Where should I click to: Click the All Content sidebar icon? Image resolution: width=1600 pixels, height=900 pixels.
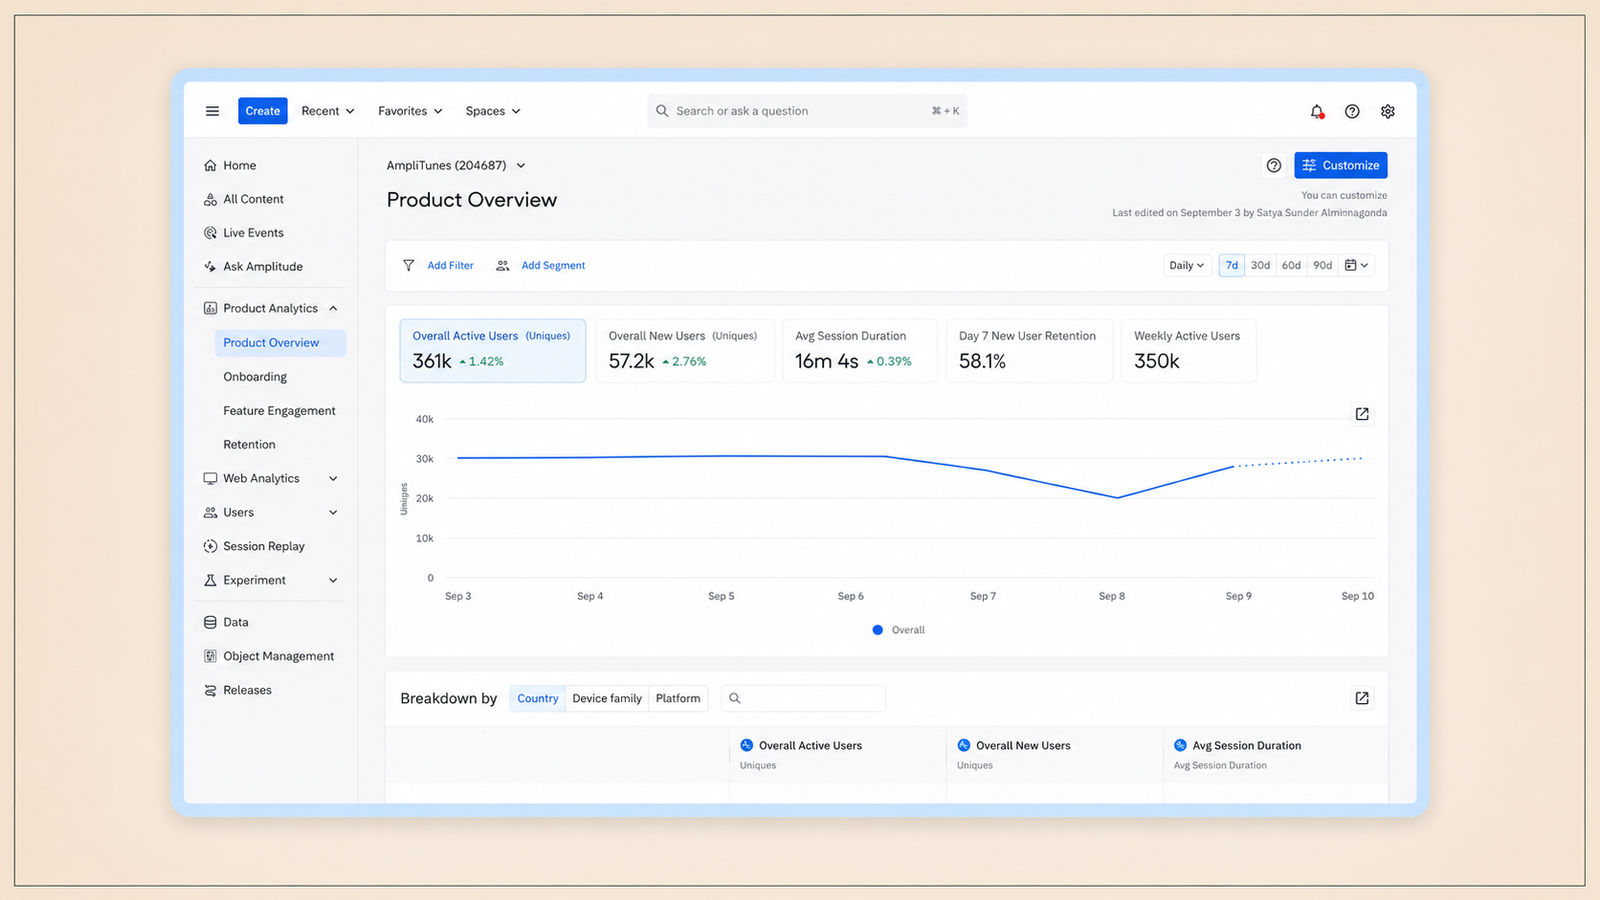click(210, 199)
